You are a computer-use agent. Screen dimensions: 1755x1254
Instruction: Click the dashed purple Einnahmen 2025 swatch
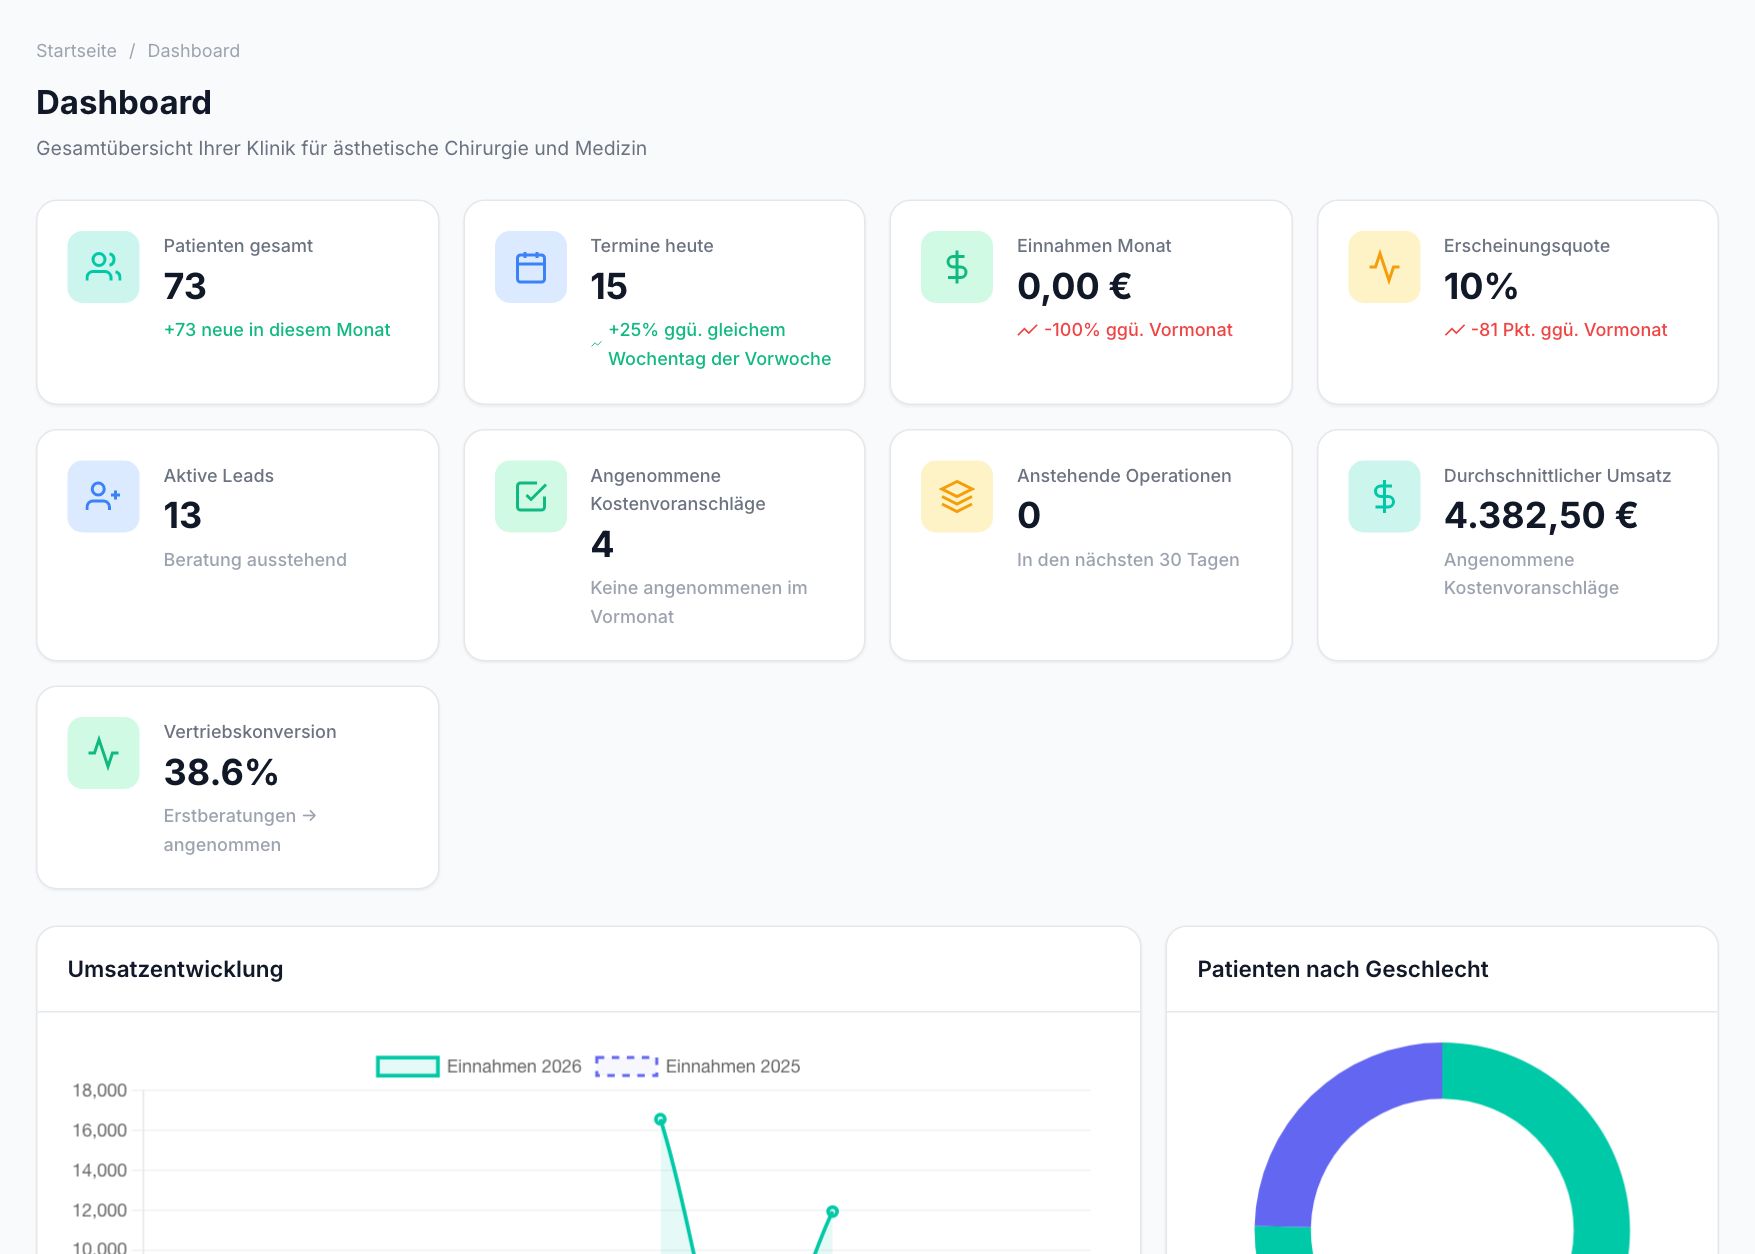(626, 1067)
